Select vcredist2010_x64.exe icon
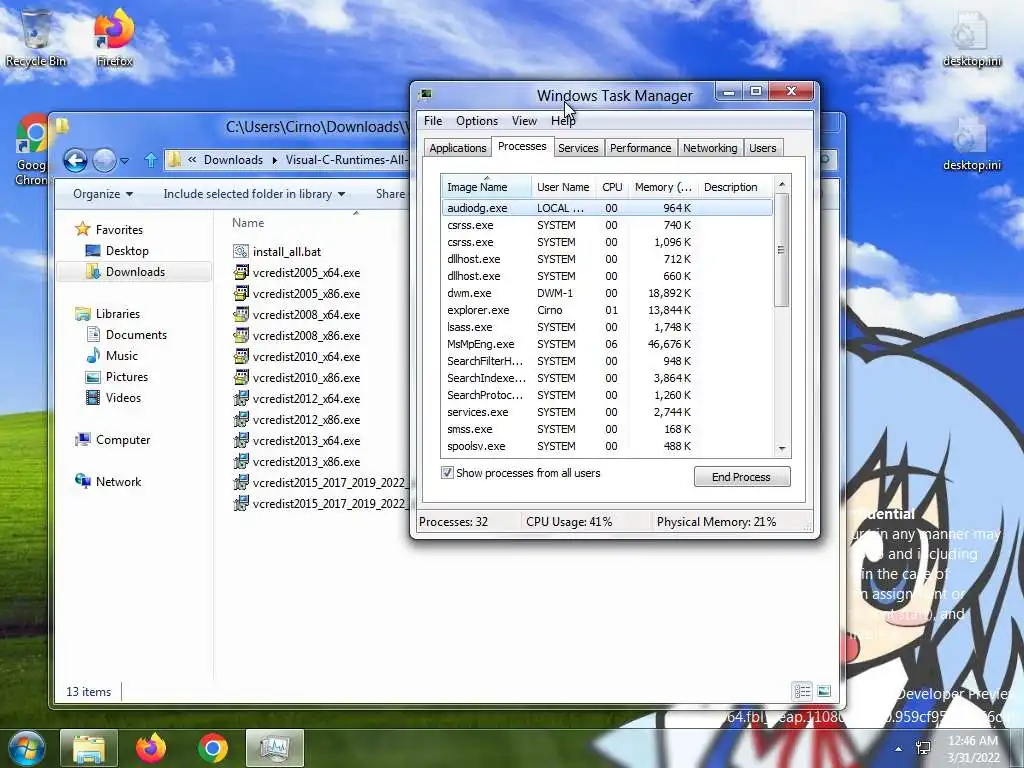The height and width of the screenshot is (768, 1024). click(241, 357)
